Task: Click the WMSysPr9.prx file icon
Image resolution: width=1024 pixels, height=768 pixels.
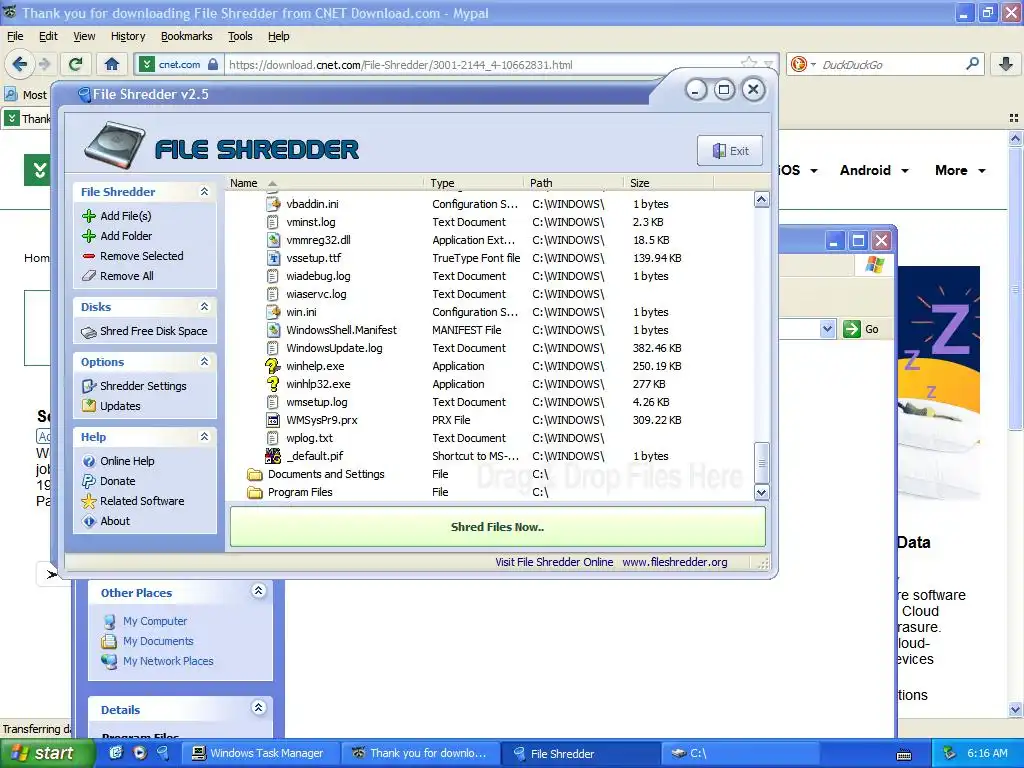Action: (273, 420)
